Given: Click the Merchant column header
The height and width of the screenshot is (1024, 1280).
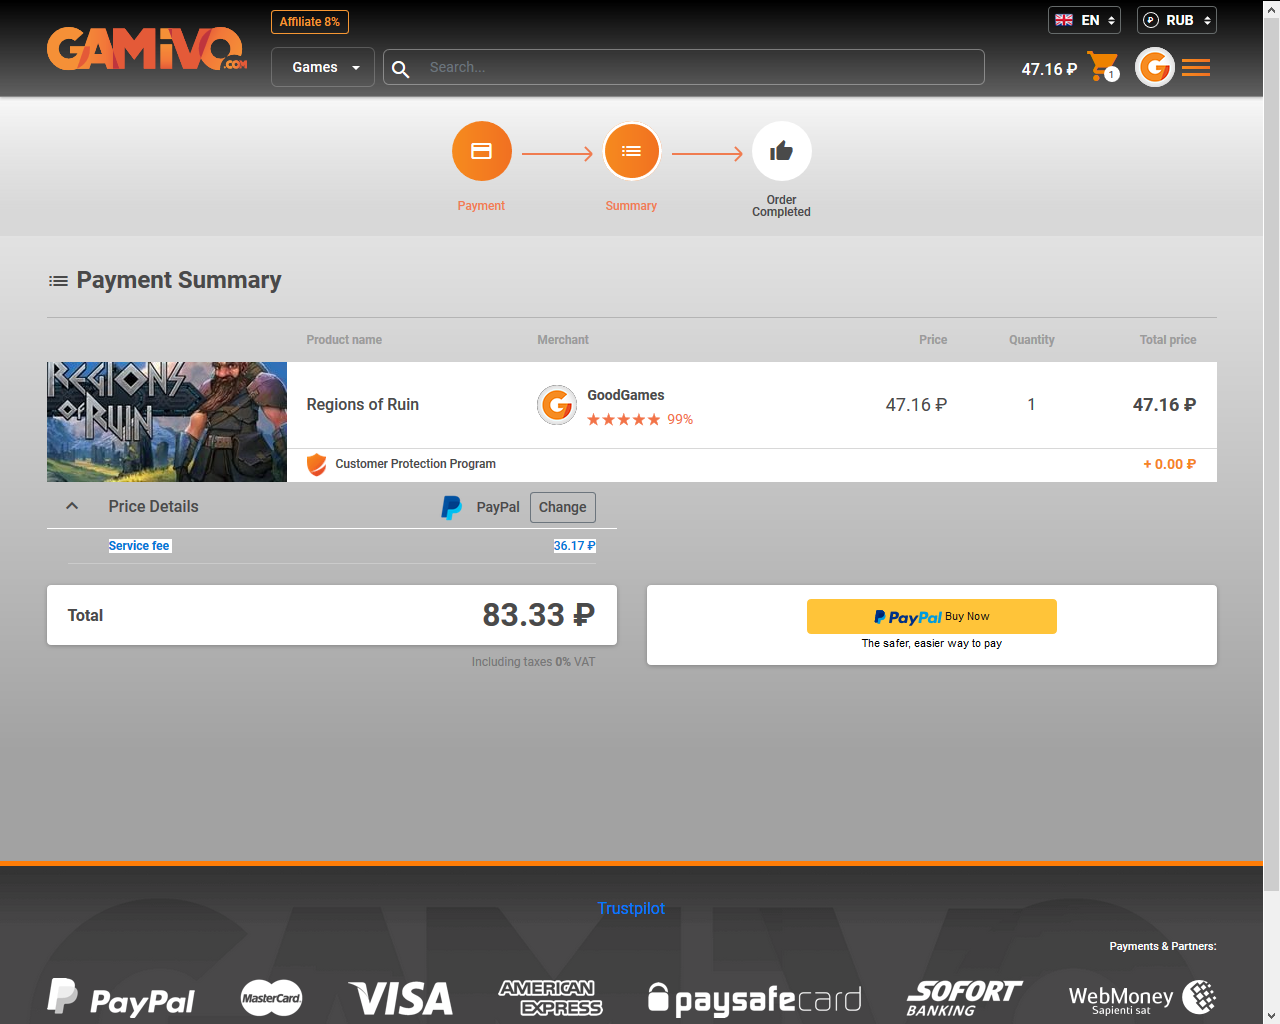Looking at the screenshot, I should 563,340.
